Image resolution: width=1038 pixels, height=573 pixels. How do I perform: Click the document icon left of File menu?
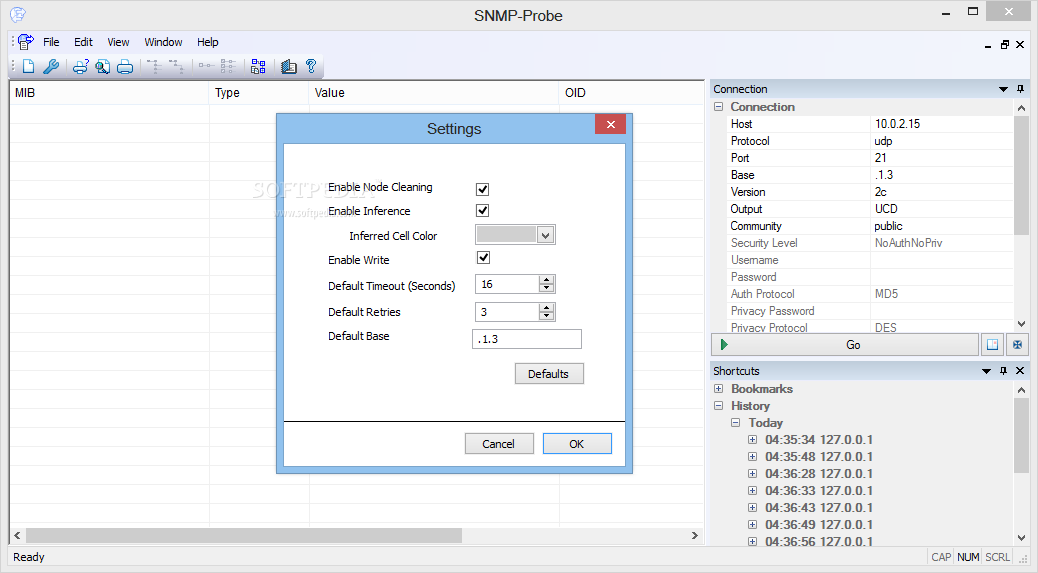tap(26, 42)
